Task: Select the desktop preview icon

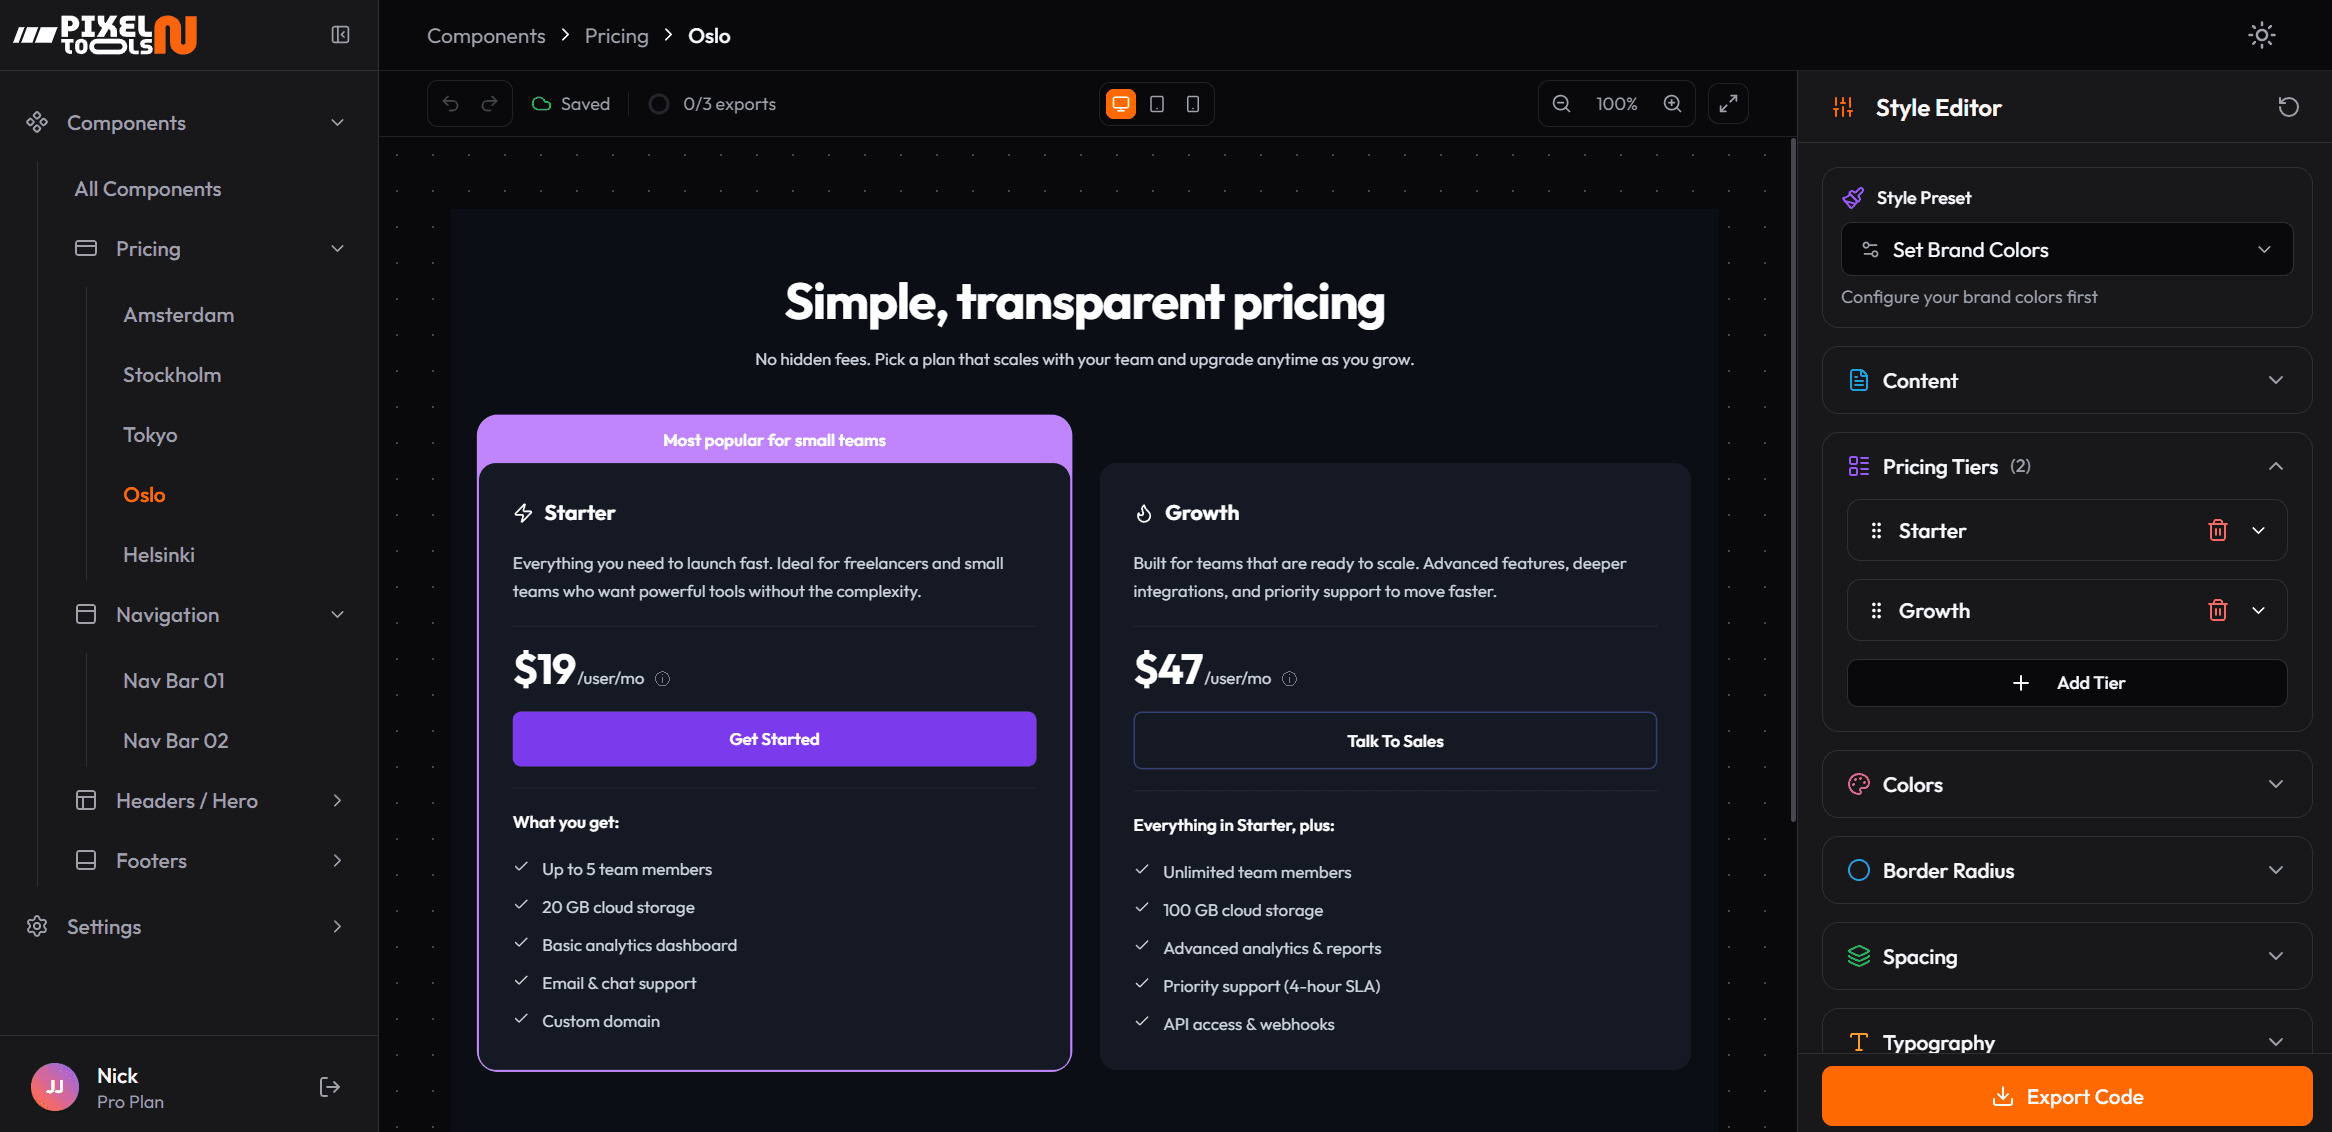Action: 1121,103
